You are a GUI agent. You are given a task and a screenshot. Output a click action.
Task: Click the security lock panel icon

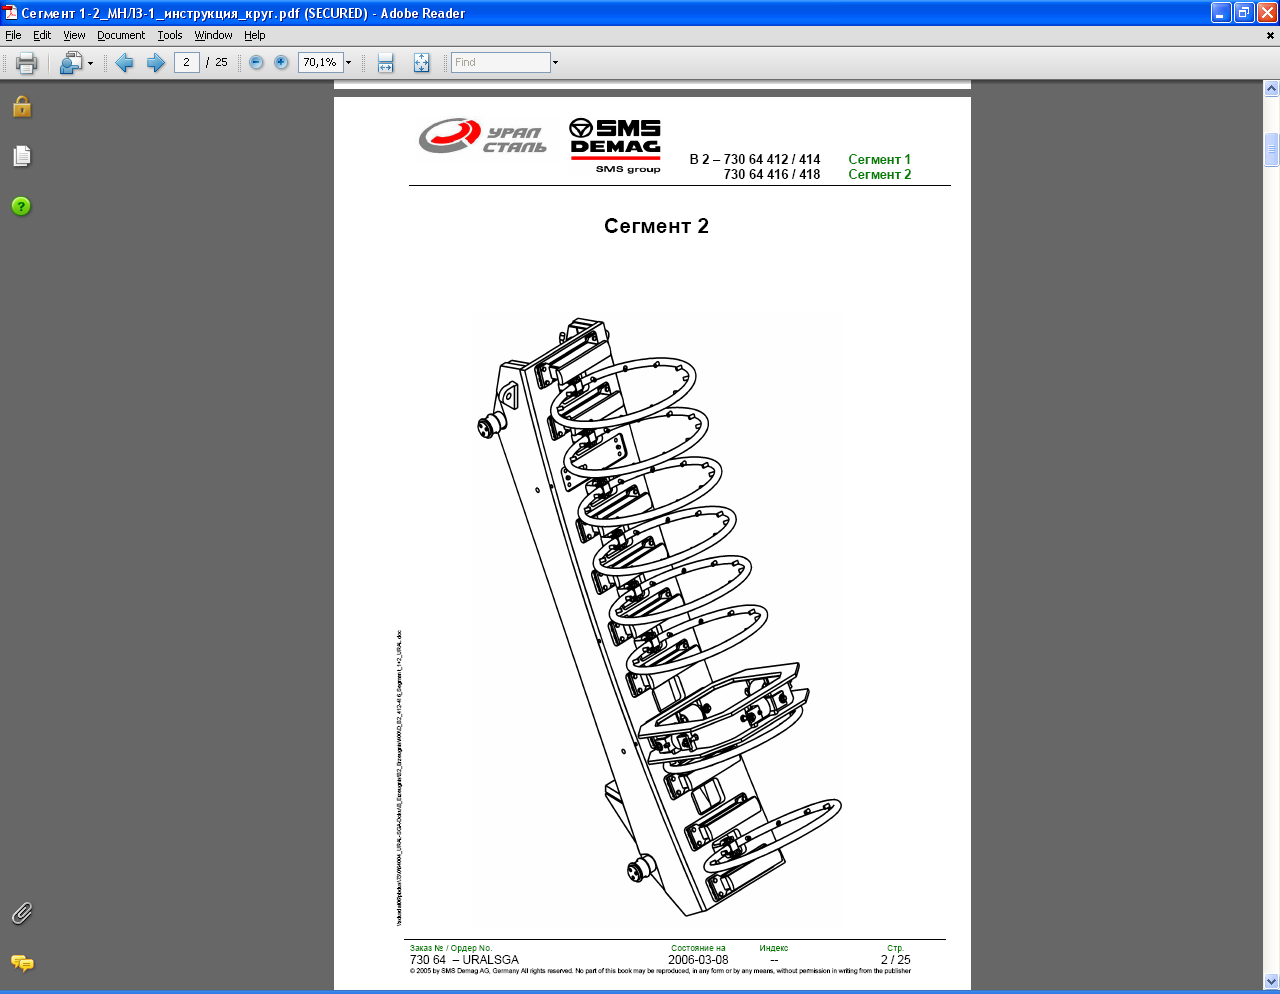point(22,107)
